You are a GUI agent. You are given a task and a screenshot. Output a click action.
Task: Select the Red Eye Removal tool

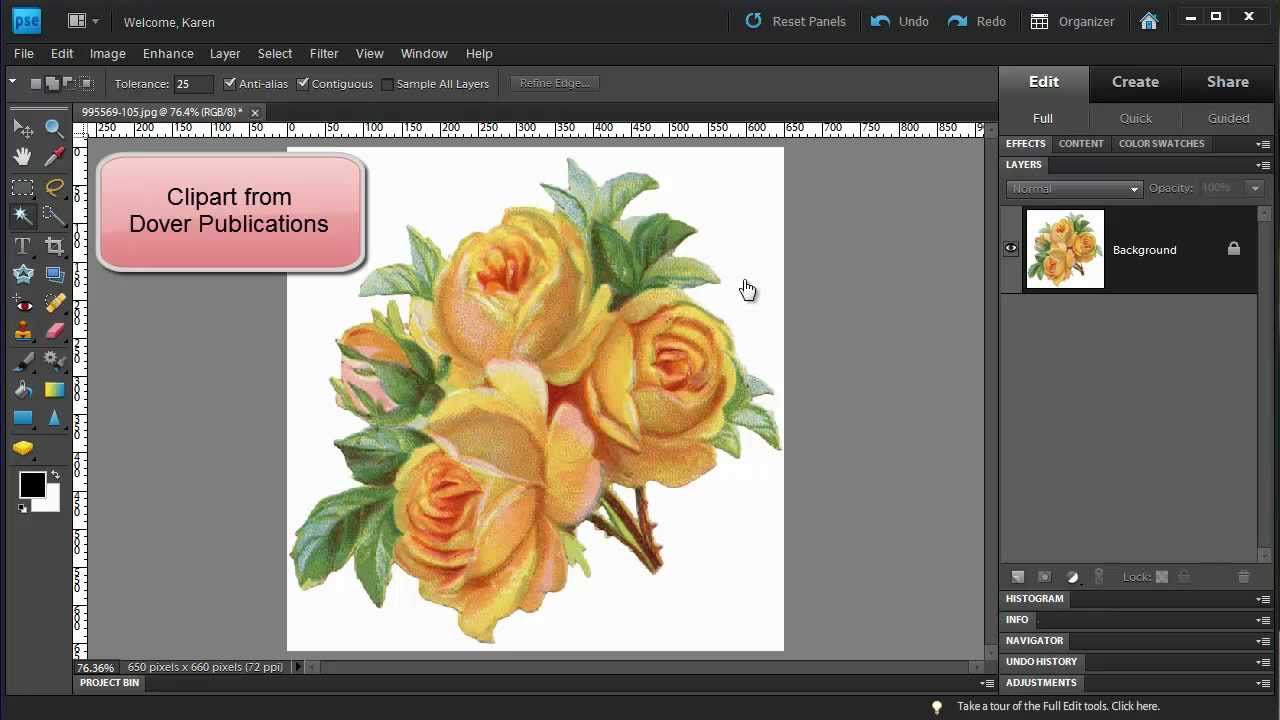coord(23,304)
